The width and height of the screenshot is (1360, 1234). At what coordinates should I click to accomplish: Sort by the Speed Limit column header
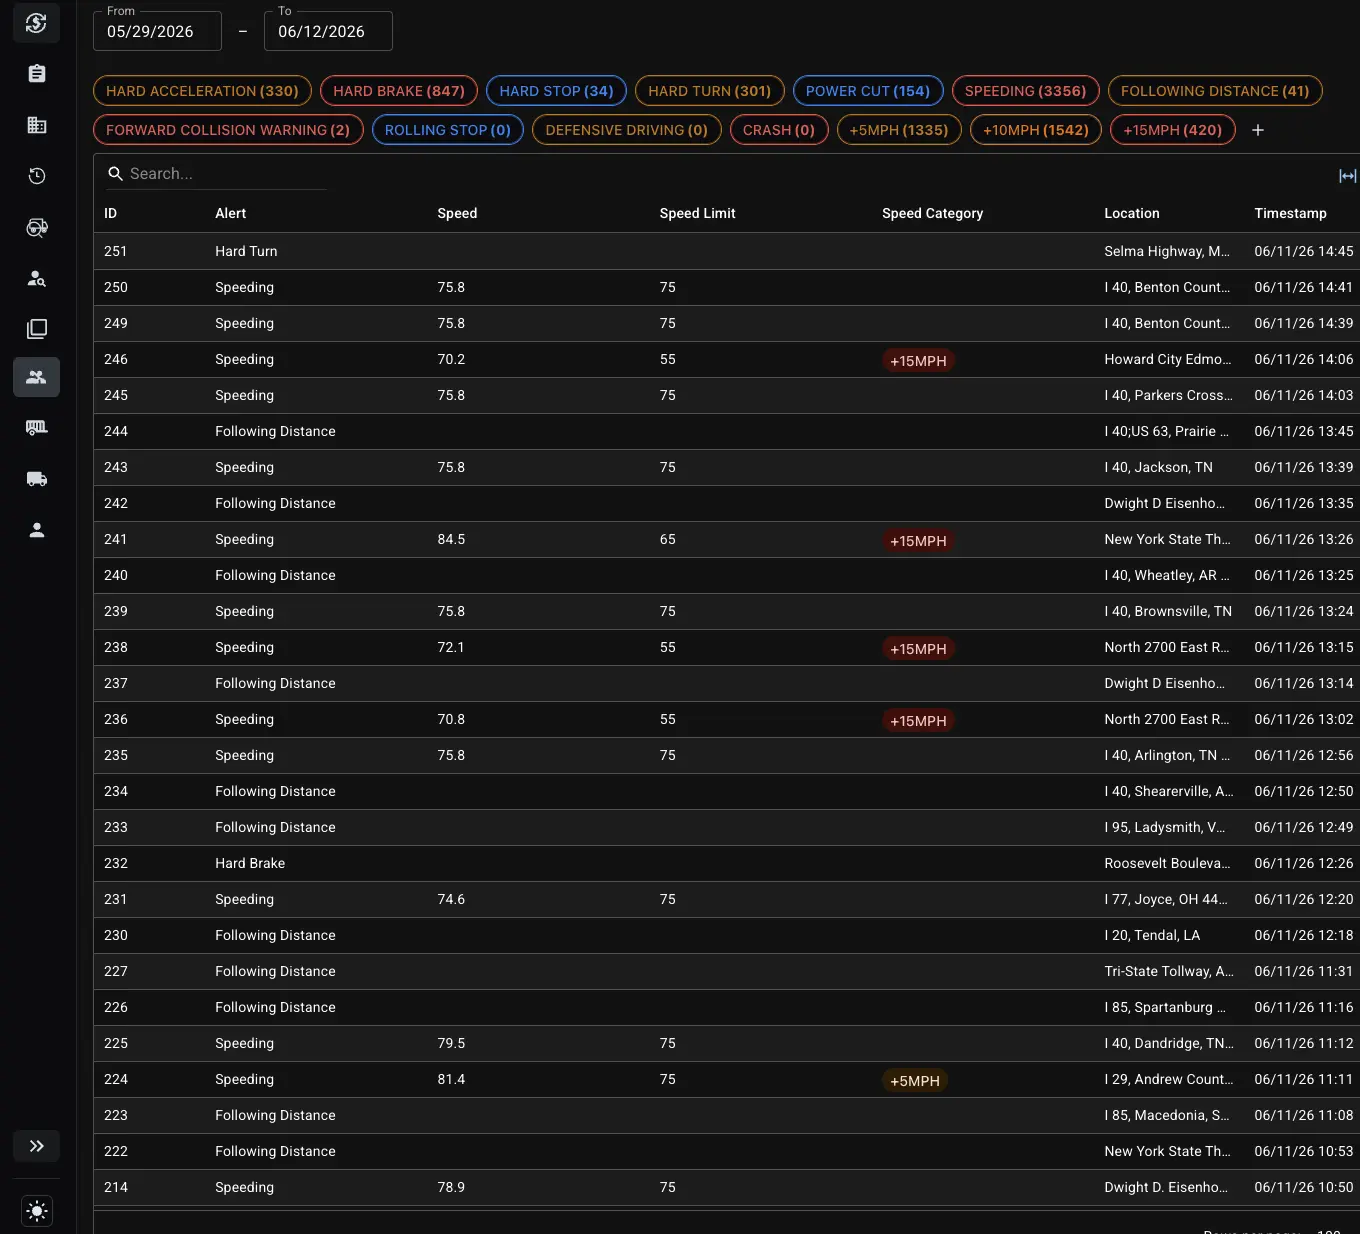(x=697, y=213)
